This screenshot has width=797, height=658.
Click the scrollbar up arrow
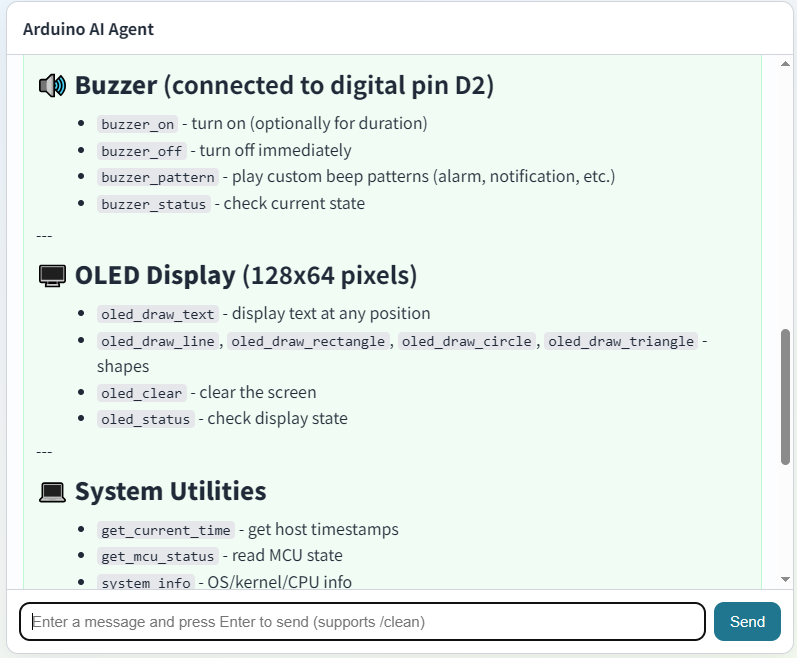coord(785,64)
